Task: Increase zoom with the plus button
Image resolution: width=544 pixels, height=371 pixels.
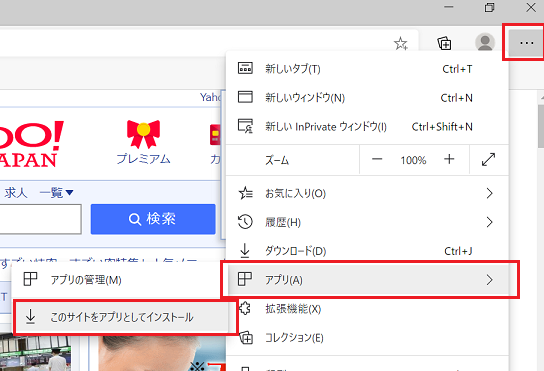Action: point(449,159)
